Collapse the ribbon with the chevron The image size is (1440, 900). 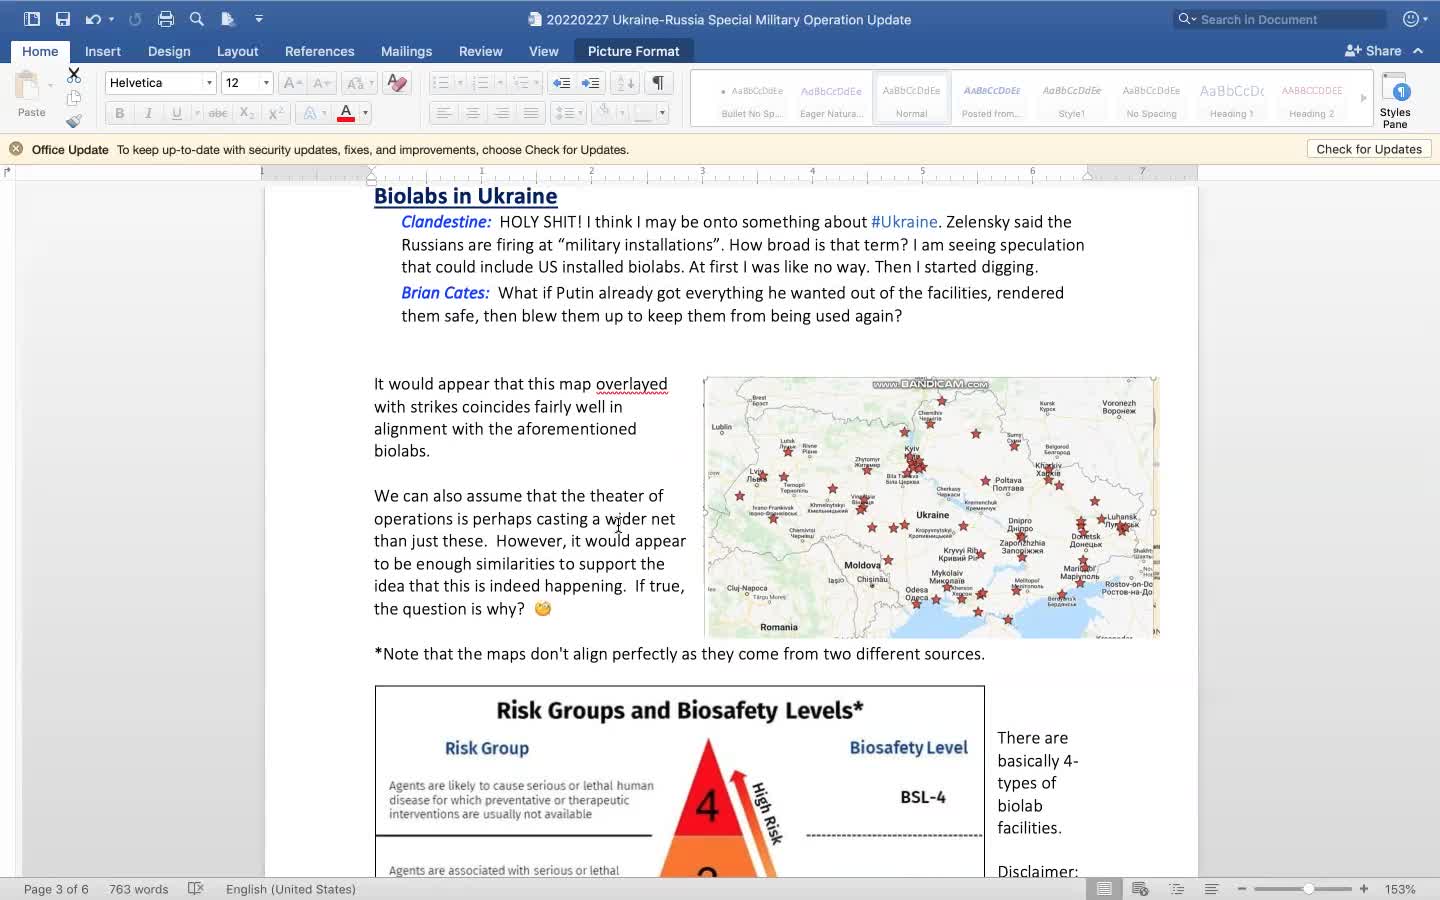[1418, 51]
